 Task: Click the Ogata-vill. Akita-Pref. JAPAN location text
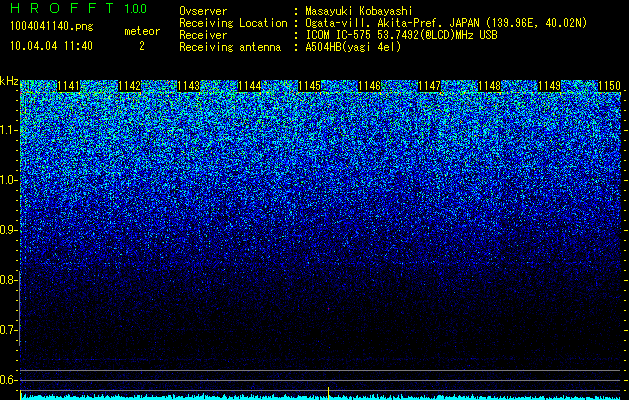[446, 23]
